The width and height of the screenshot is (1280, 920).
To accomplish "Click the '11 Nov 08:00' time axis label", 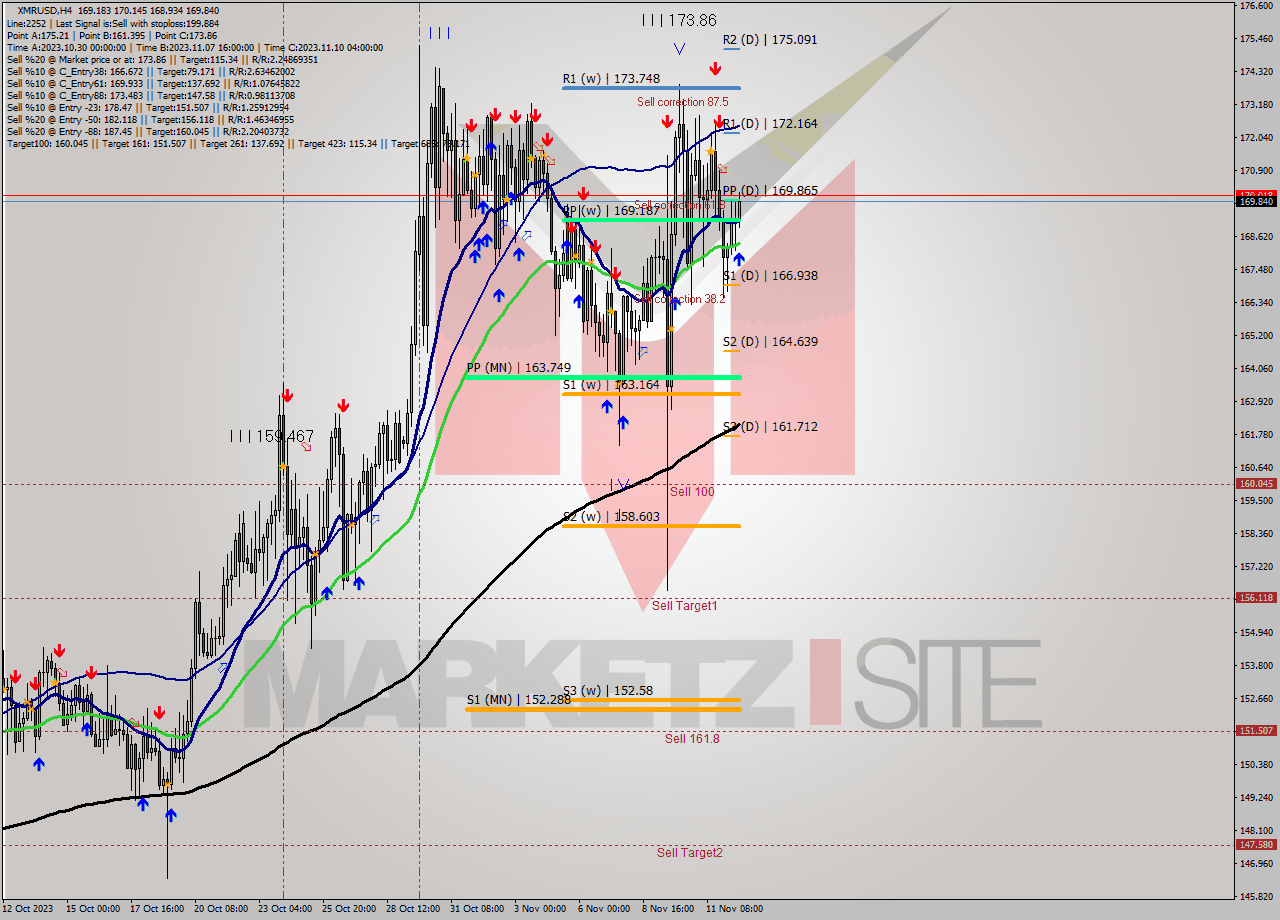I will tap(735, 909).
